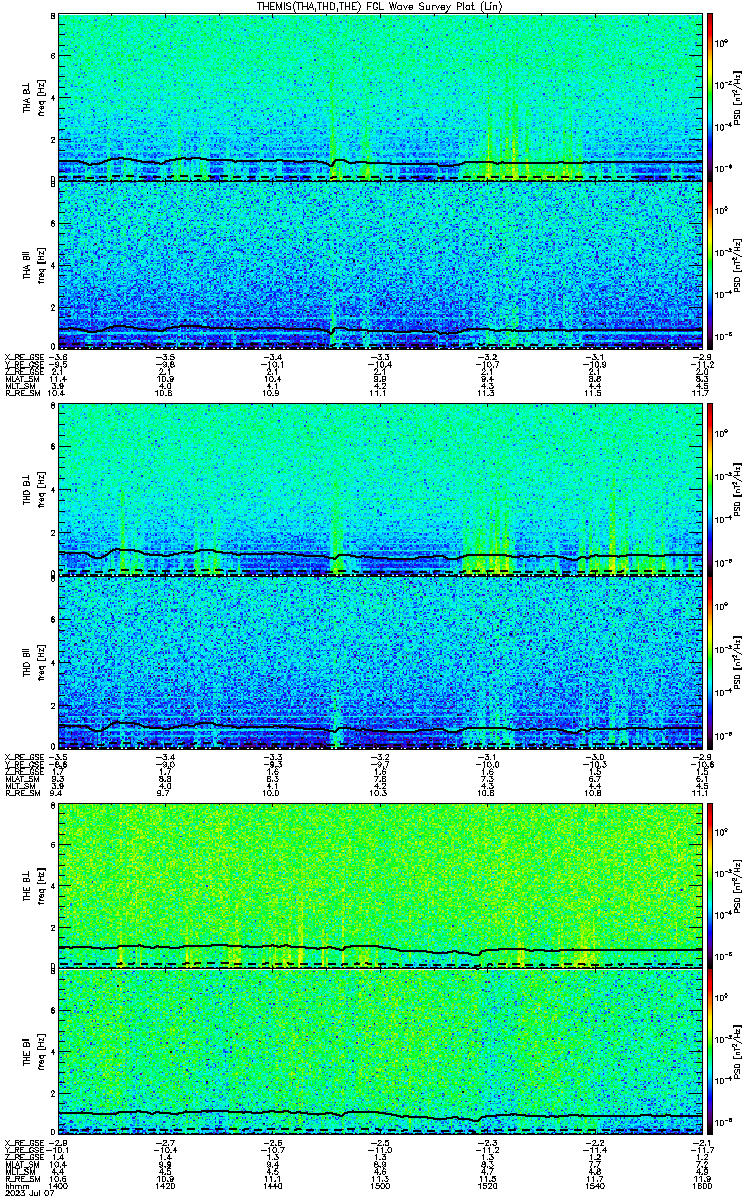Click the 1540 time tick label
Screen dimensions: 750x1200
(x=596, y=1187)
